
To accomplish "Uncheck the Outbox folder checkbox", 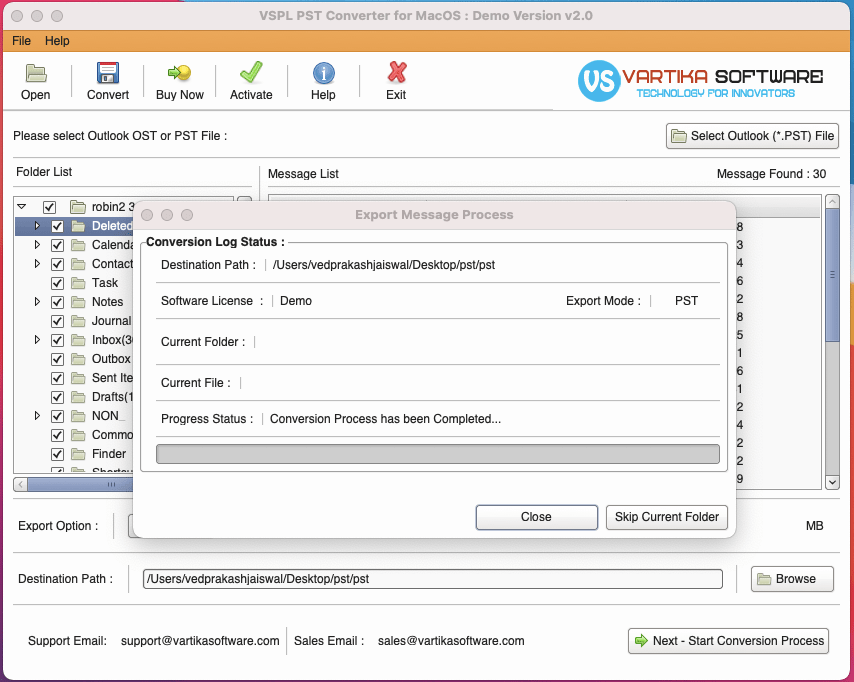I will pos(57,360).
